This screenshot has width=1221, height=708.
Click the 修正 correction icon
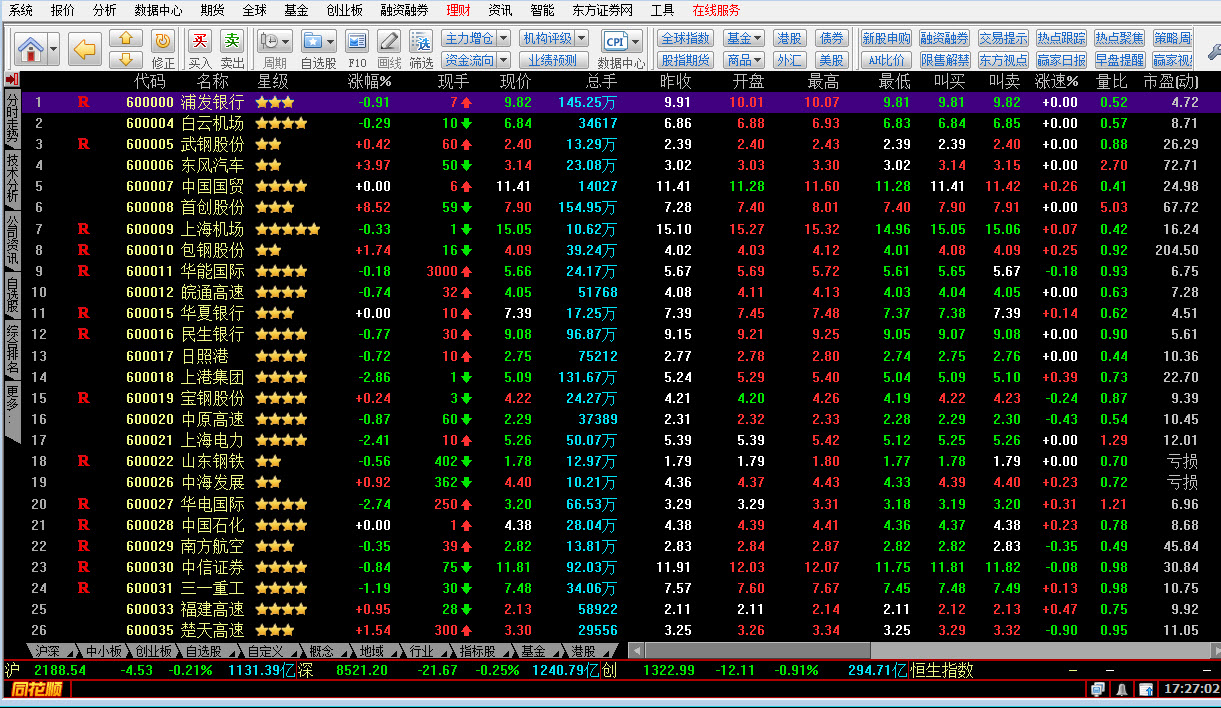point(162,41)
